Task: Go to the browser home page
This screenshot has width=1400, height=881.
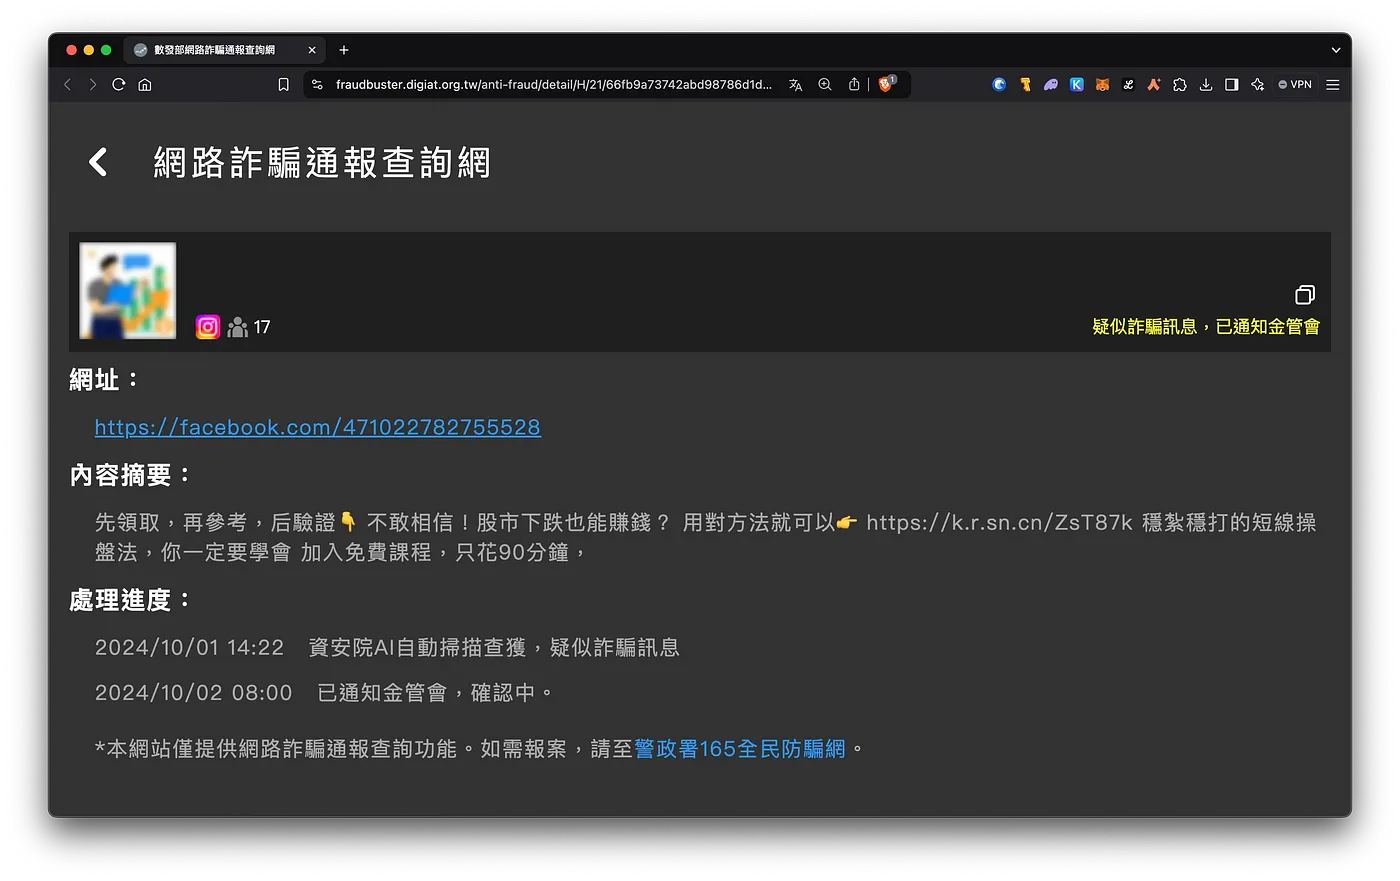Action: click(145, 85)
